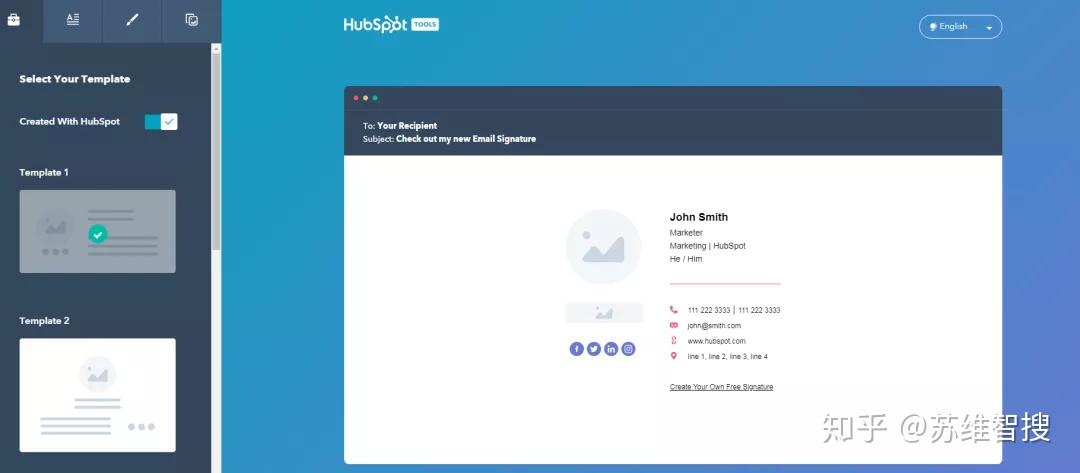
Task: Click the website link icon
Action: coord(674,341)
